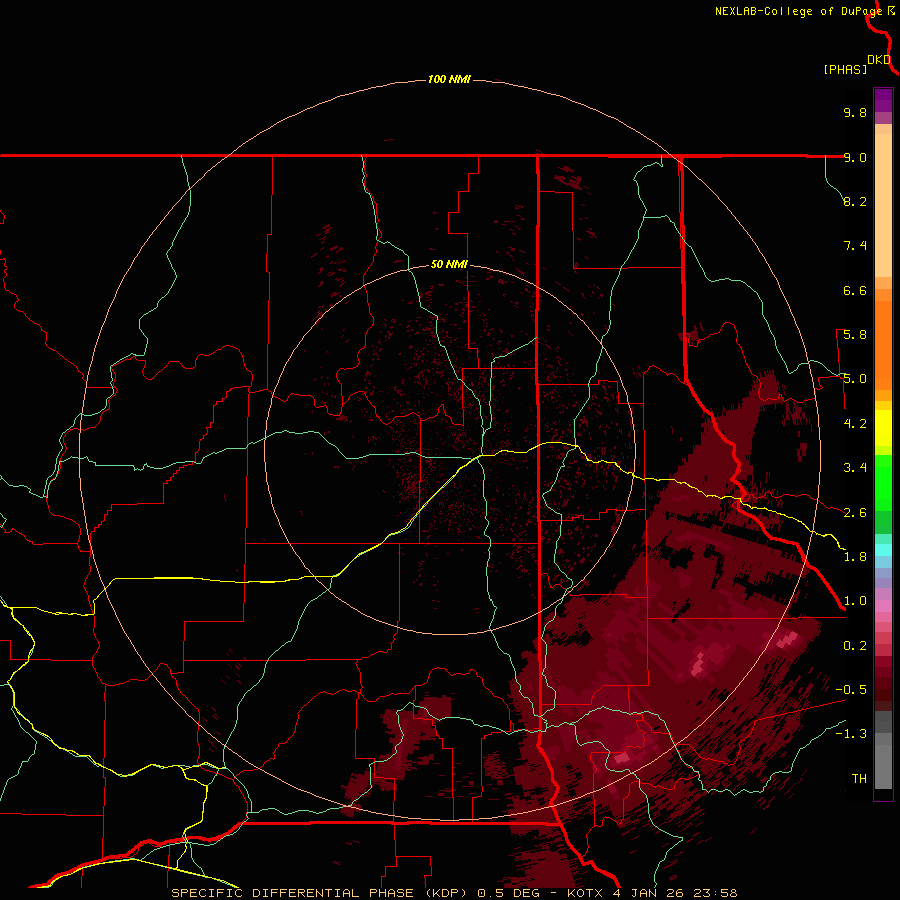Image resolution: width=900 pixels, height=900 pixels.
Task: Pick the orange band of the color scale
Action: point(883,346)
